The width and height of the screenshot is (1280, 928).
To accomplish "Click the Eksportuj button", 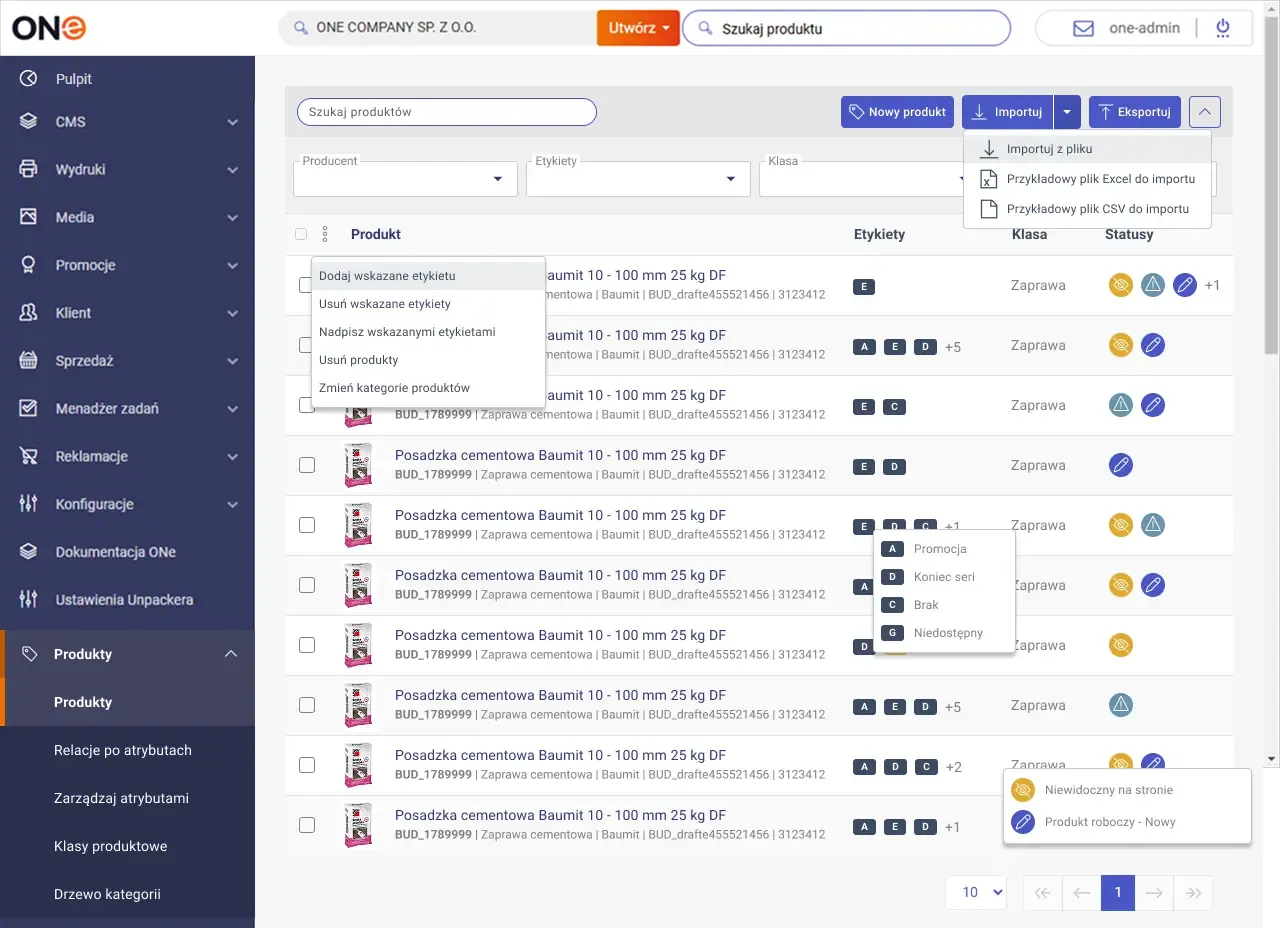I will pos(1135,112).
